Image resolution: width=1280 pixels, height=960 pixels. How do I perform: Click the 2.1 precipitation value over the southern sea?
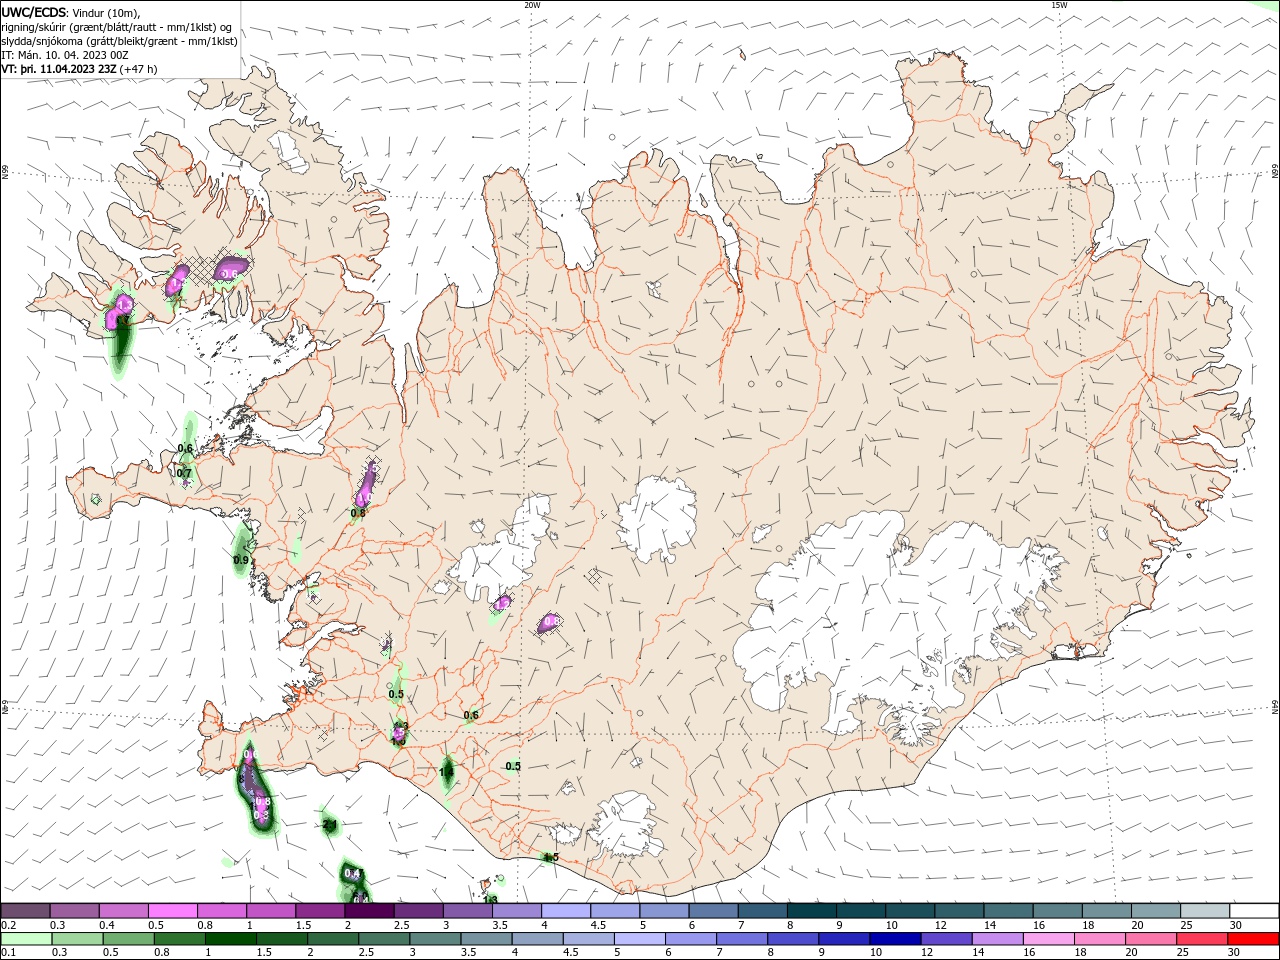pos(330,824)
